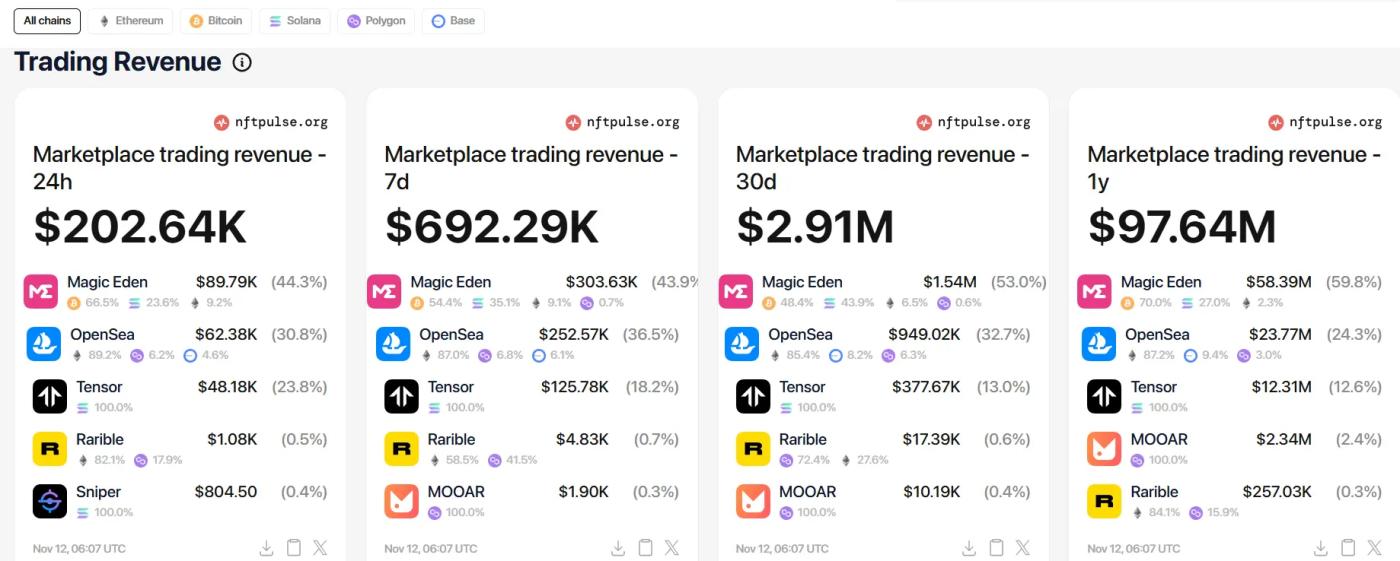This screenshot has width=1400, height=561.
Task: Open OpenSea entry in the 1y card
Action: 1157,335
